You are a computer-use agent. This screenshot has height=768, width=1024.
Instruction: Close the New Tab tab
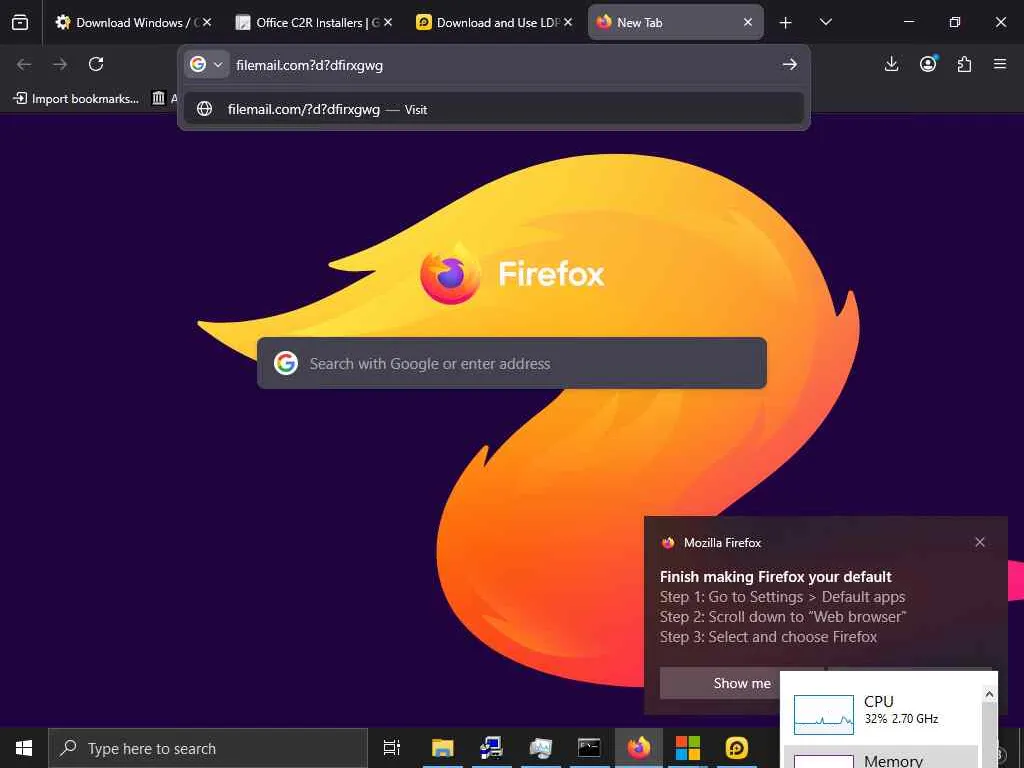pyautogui.click(x=748, y=22)
